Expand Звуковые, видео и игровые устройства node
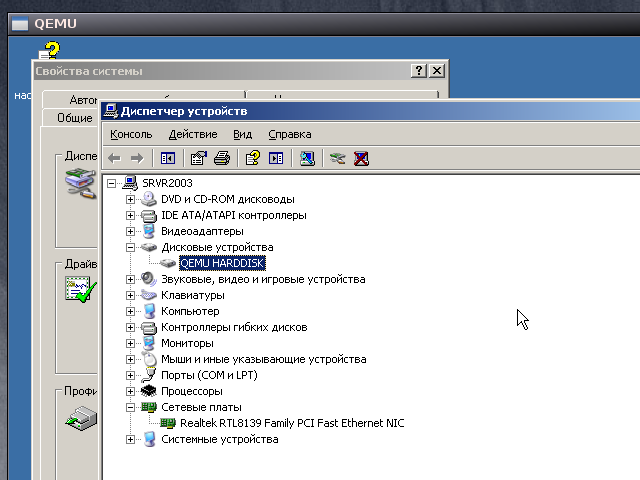This screenshot has height=480, width=640. tap(130, 279)
